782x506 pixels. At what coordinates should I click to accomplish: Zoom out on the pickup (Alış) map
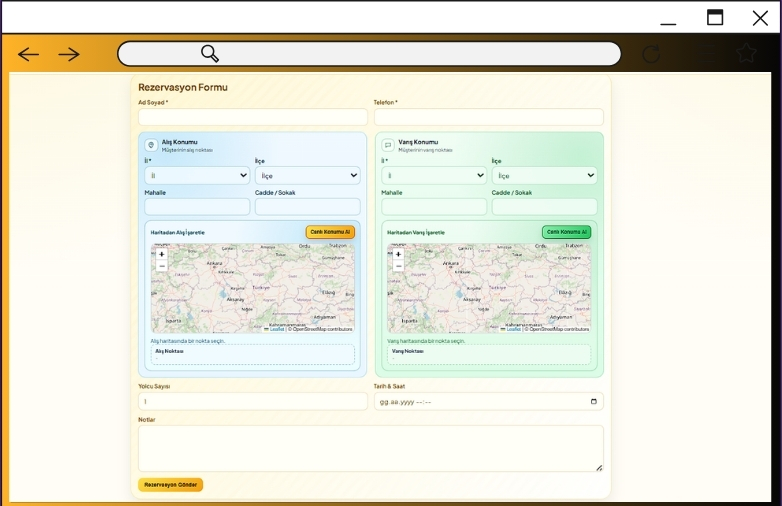[x=162, y=266]
